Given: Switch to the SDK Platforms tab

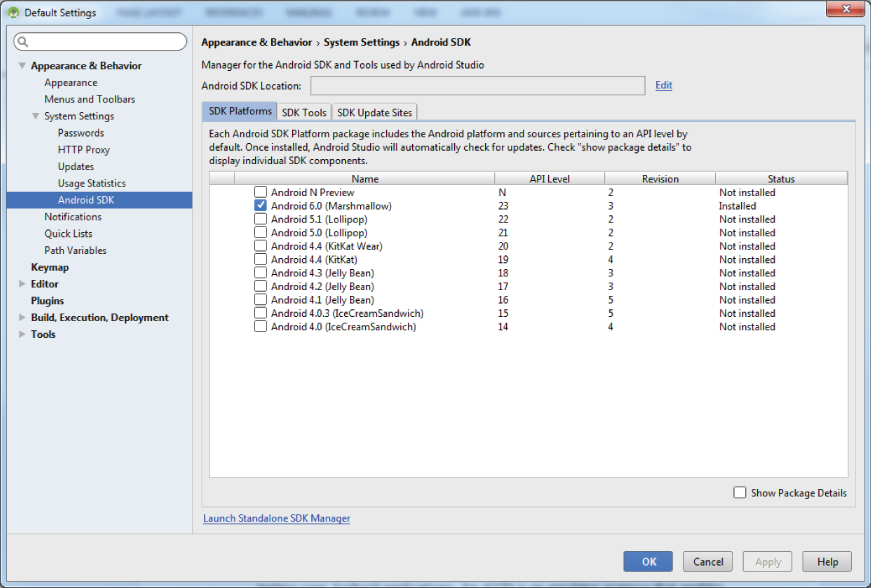Looking at the screenshot, I should click(239, 111).
